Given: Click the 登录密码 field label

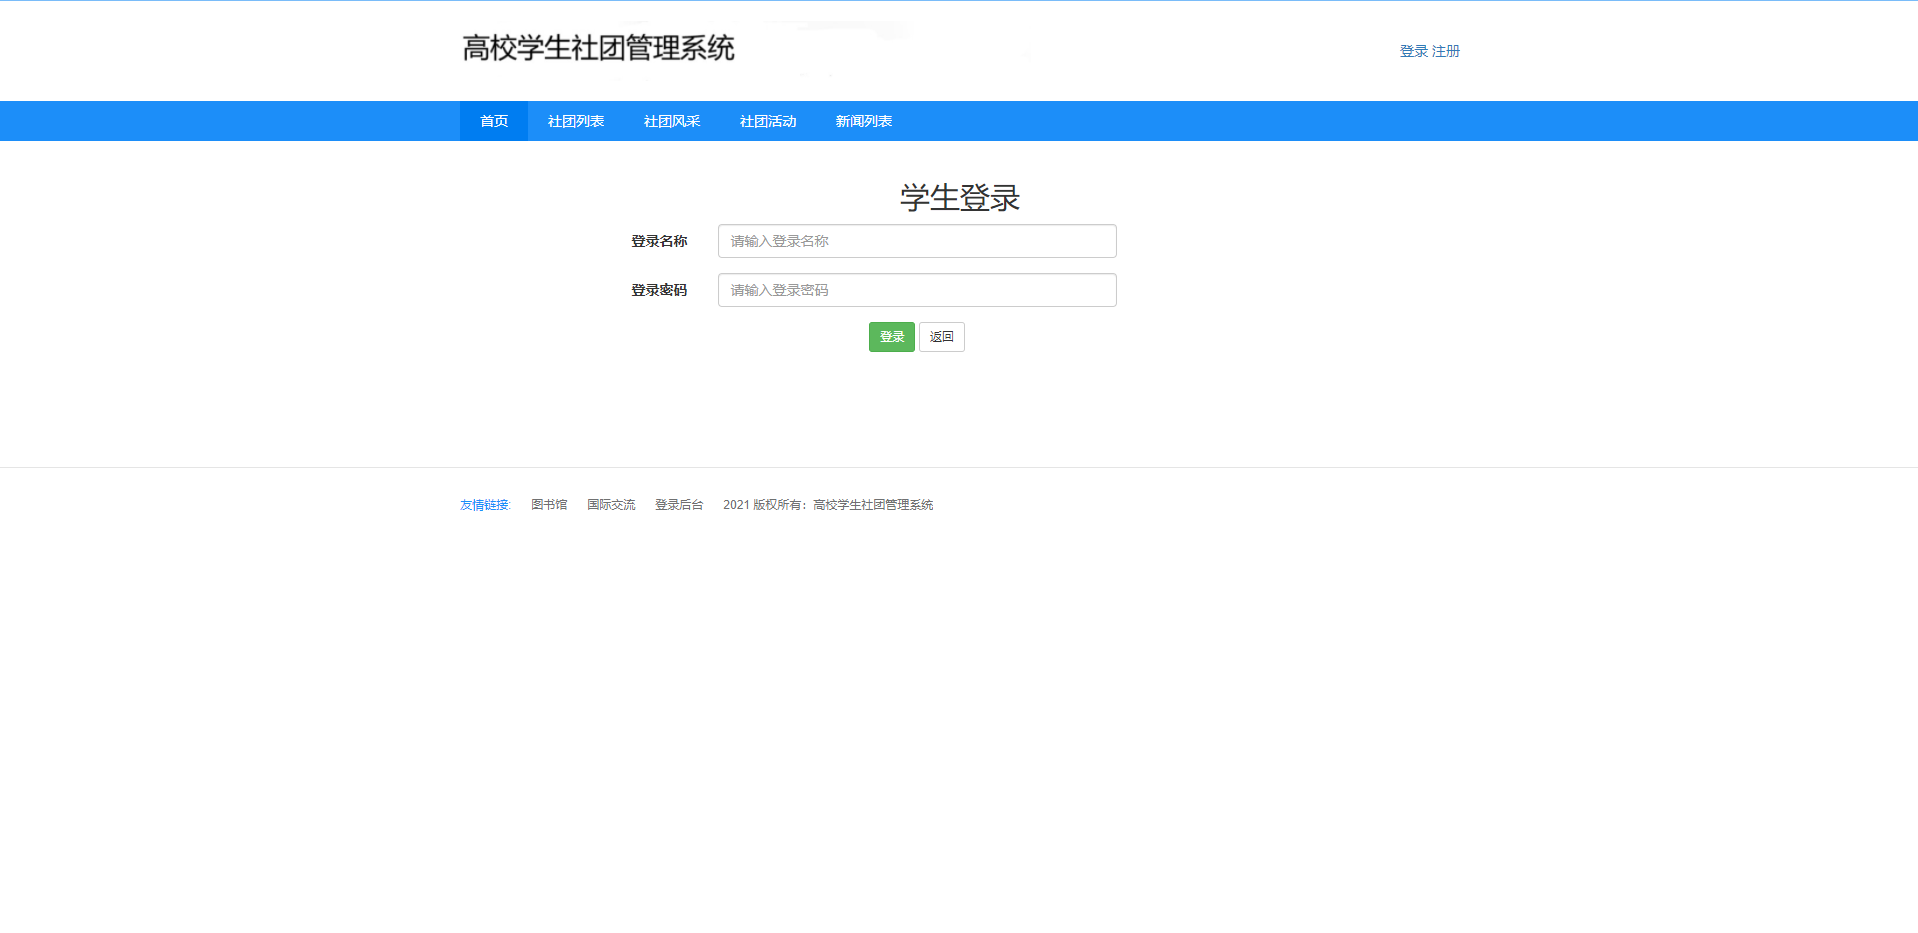Looking at the screenshot, I should coord(659,290).
